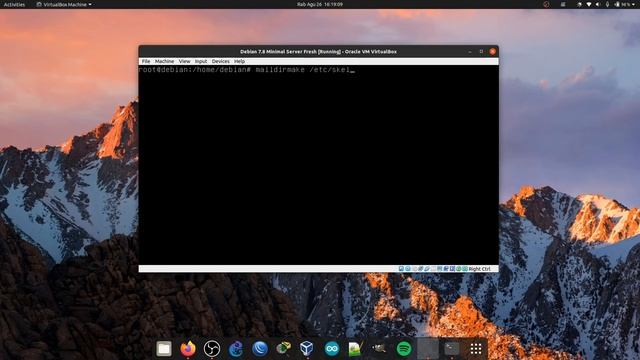Click the VirtualBox window title bar
This screenshot has width=640, height=360.
pos(318,51)
